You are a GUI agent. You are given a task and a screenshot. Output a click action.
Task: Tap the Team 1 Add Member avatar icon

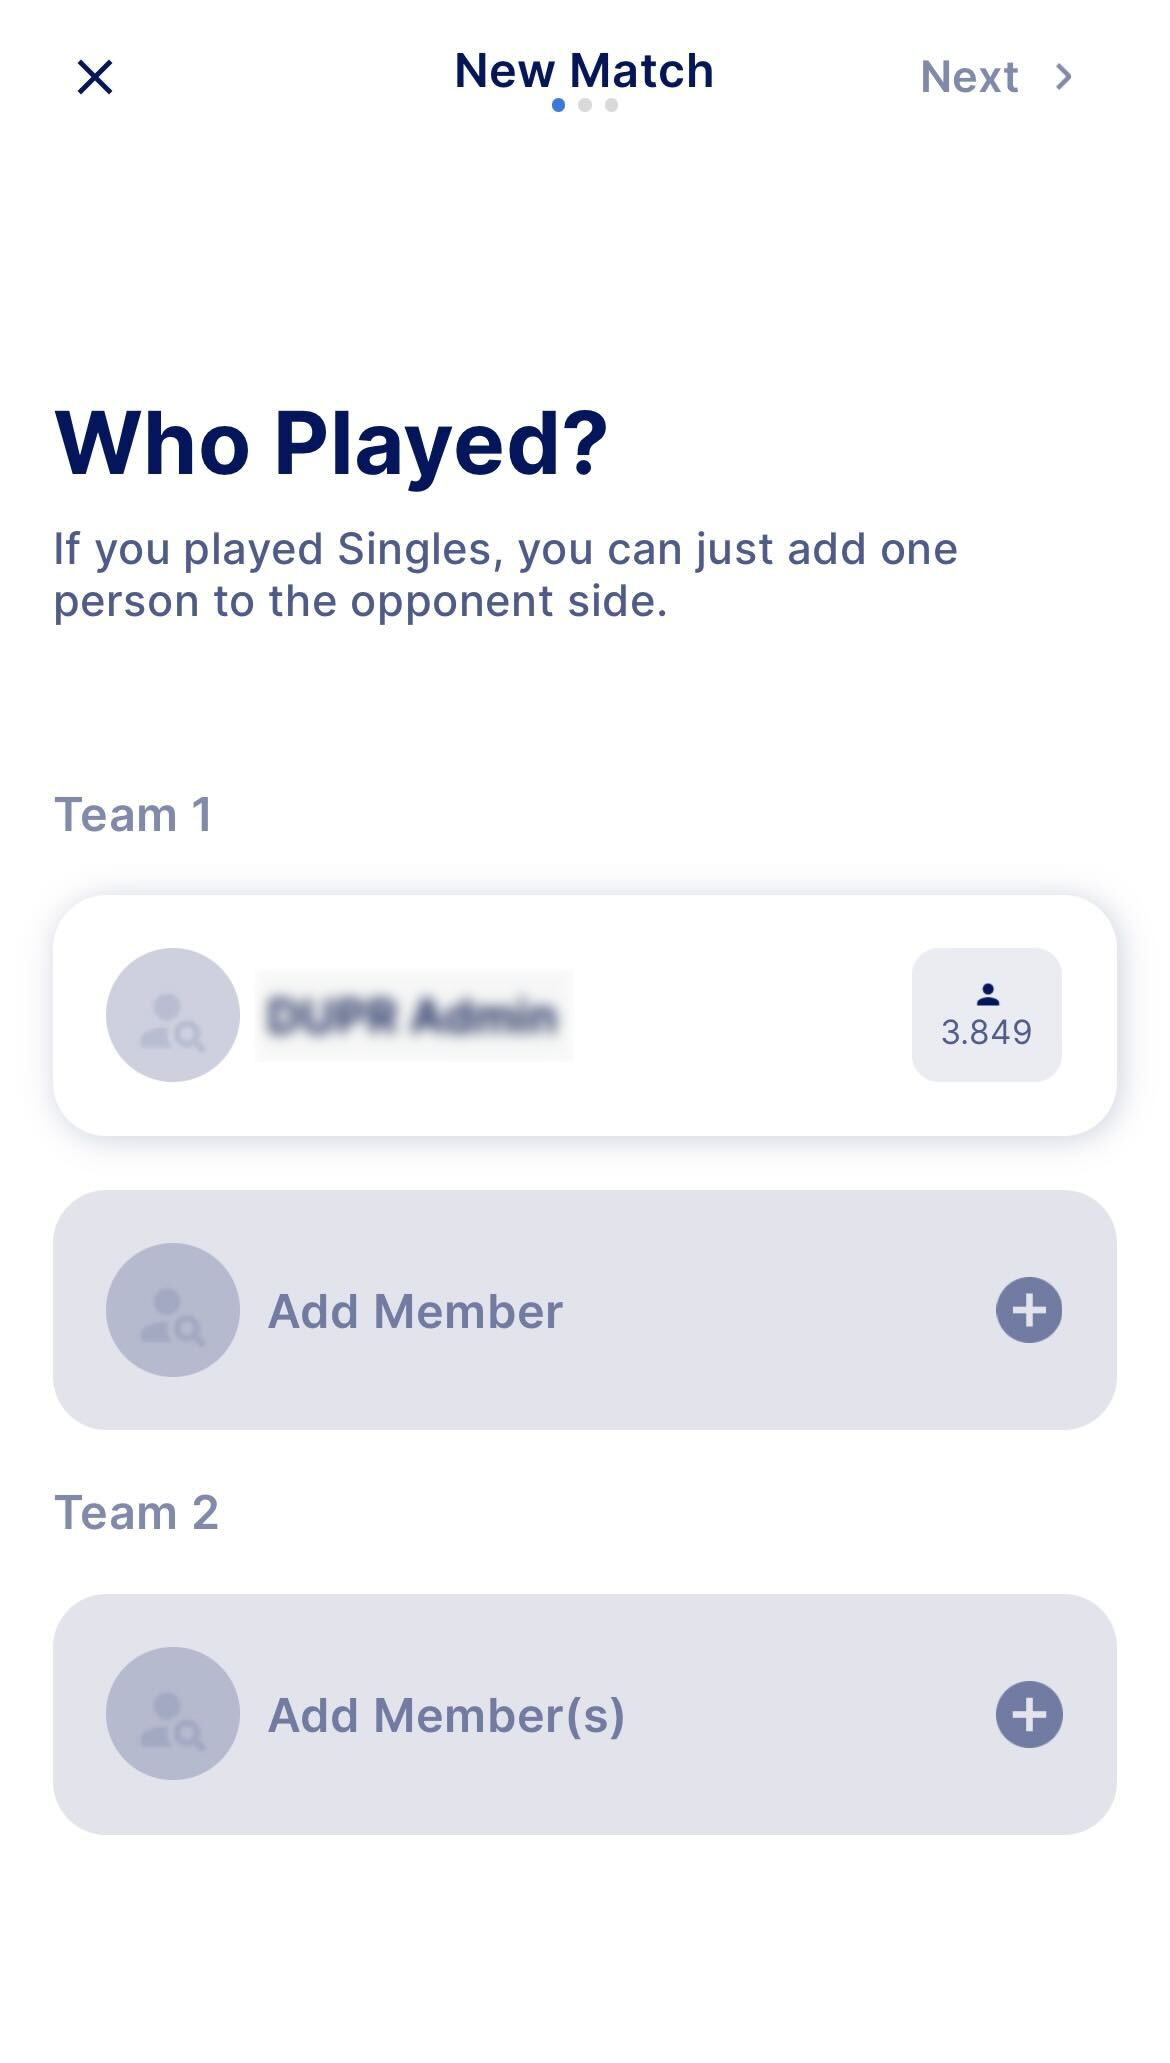click(173, 1310)
